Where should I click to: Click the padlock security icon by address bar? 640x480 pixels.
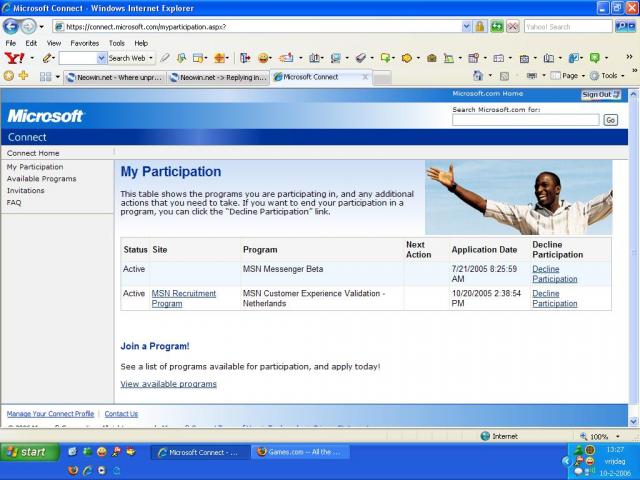click(x=480, y=27)
